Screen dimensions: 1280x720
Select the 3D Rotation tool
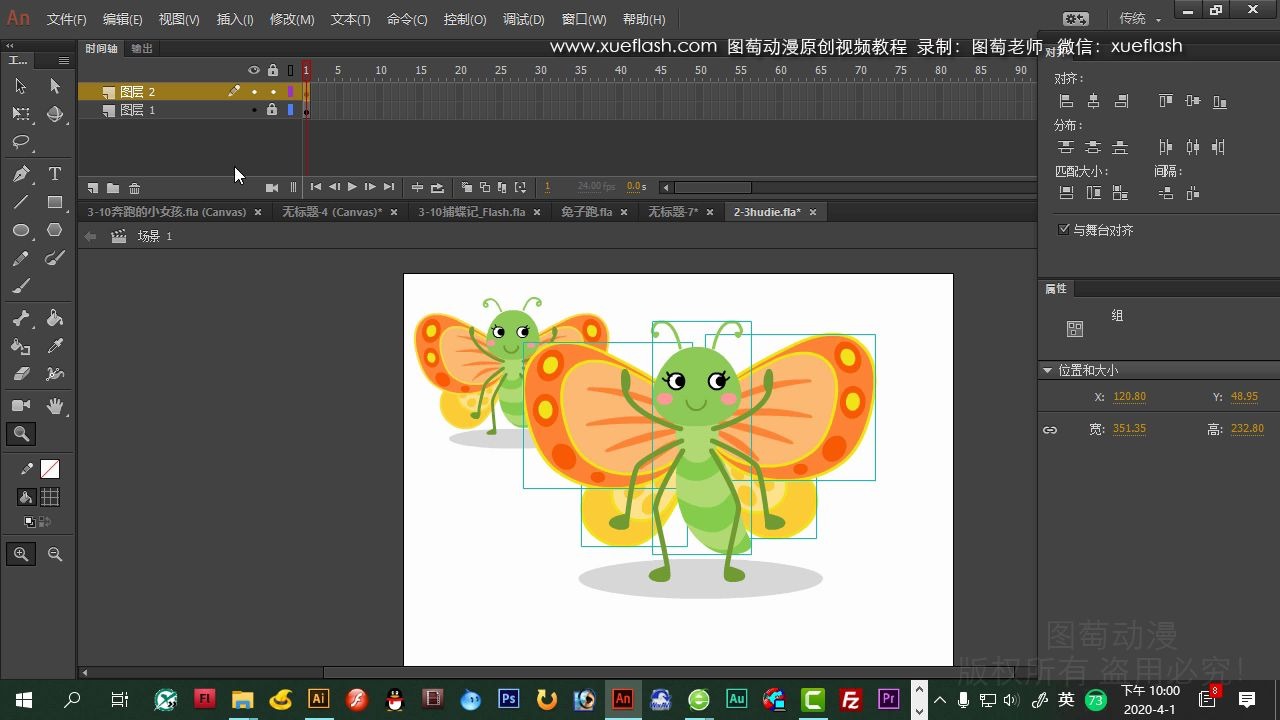pyautogui.click(x=55, y=114)
